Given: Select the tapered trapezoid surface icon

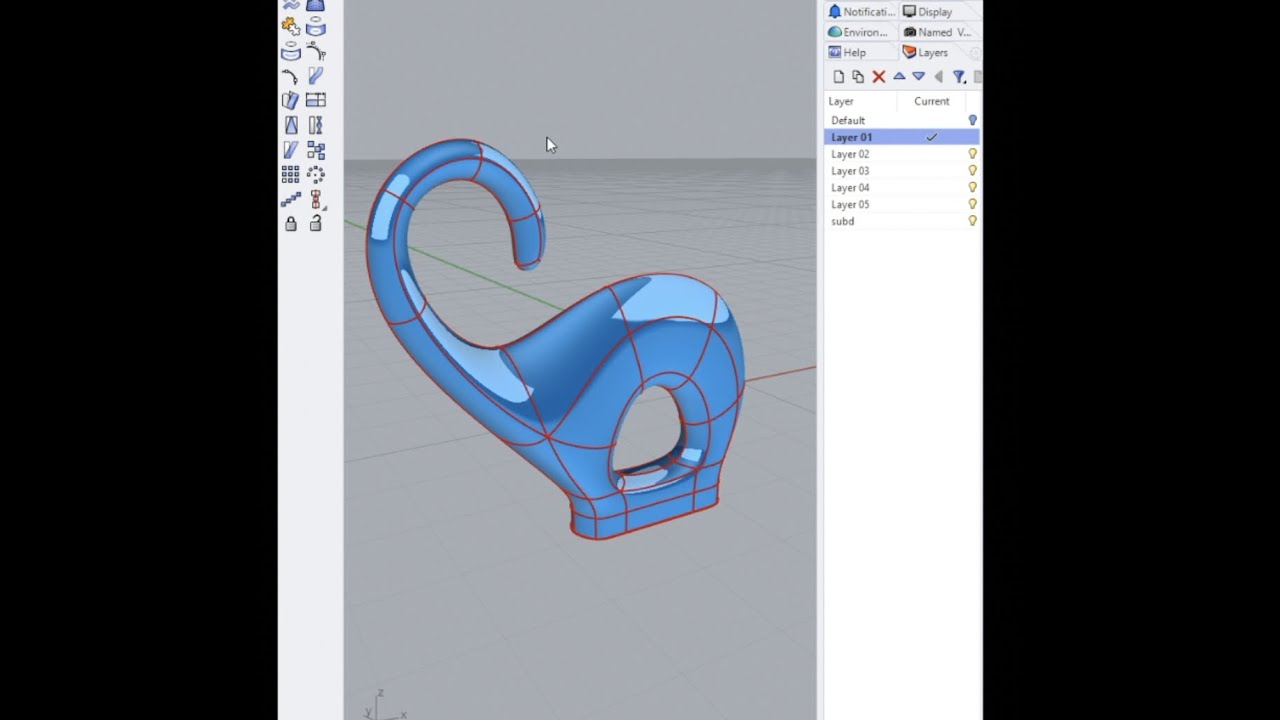Looking at the screenshot, I should point(291,125).
